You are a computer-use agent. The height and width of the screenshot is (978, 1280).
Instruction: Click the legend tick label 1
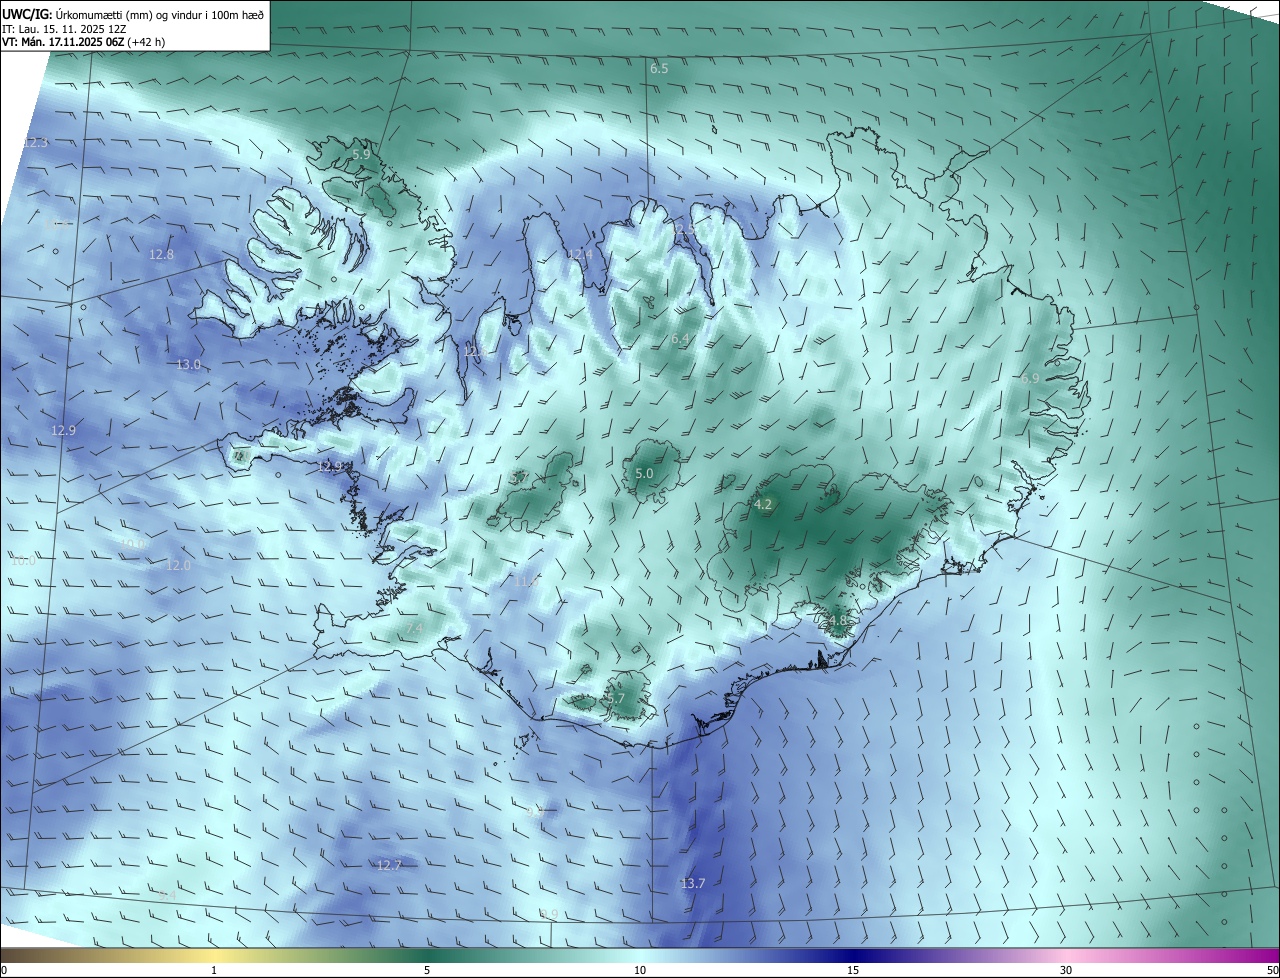pos(214,970)
